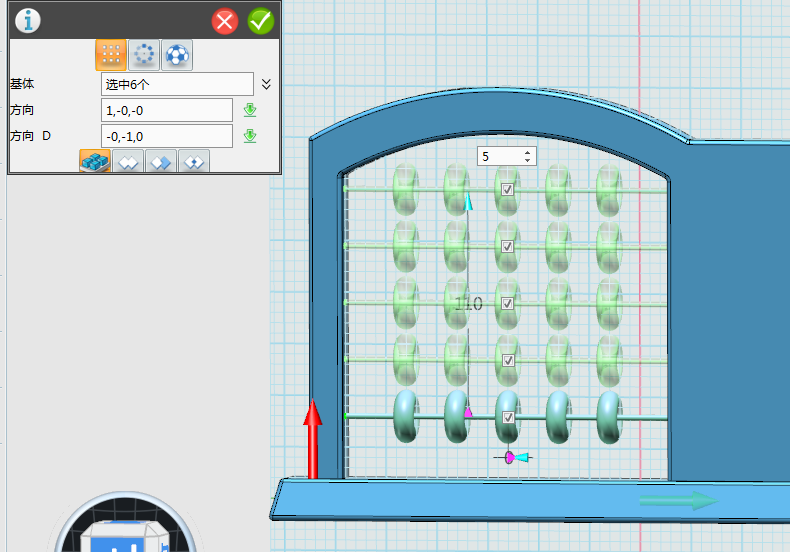Screen dimensions: 790x552
Task: Cancel the array with the red X
Action: pyautogui.click(x=226, y=21)
